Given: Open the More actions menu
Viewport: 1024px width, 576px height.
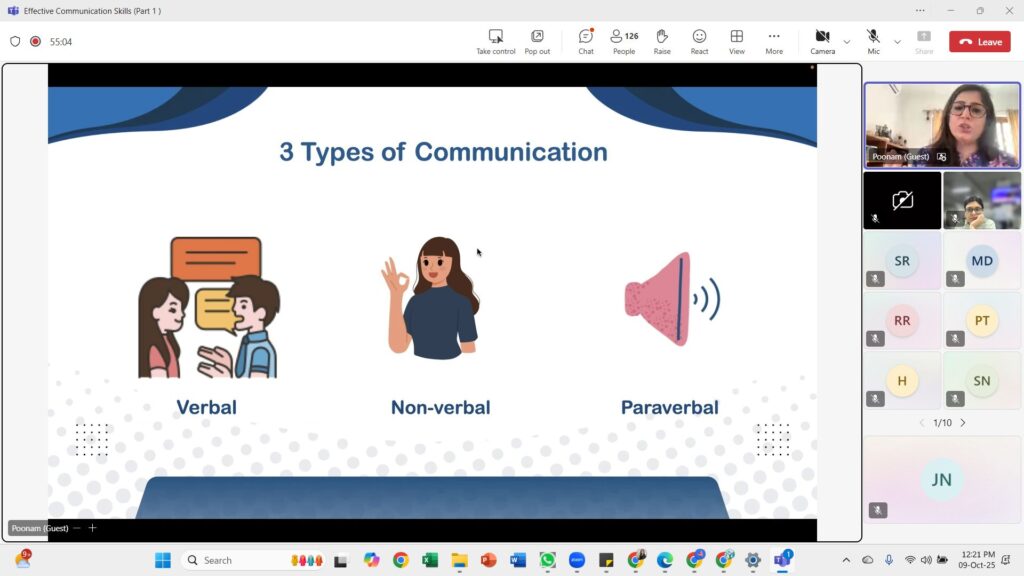Looking at the screenshot, I should pos(774,41).
